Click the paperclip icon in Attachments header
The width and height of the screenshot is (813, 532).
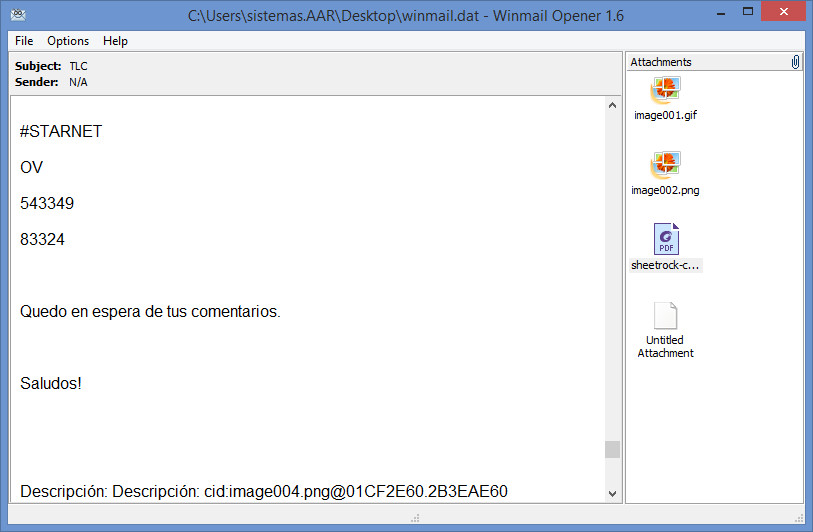click(795, 62)
